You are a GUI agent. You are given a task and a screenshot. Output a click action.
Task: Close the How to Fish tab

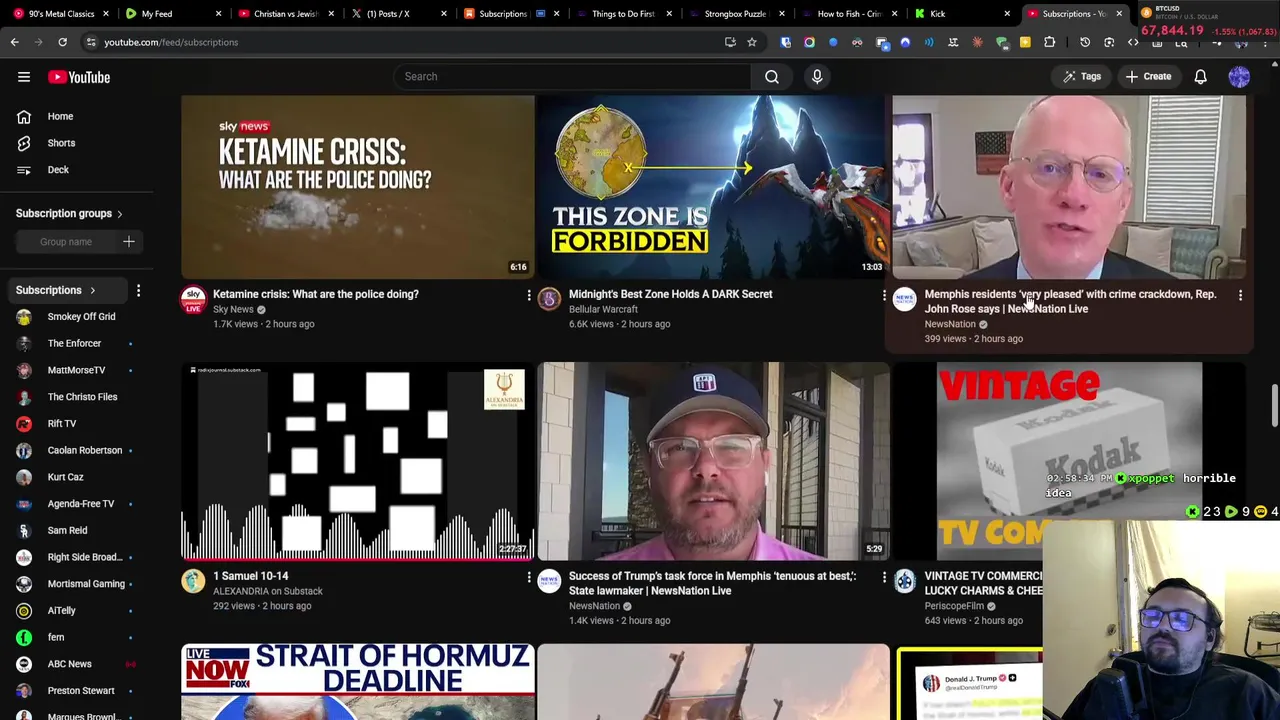point(894,14)
